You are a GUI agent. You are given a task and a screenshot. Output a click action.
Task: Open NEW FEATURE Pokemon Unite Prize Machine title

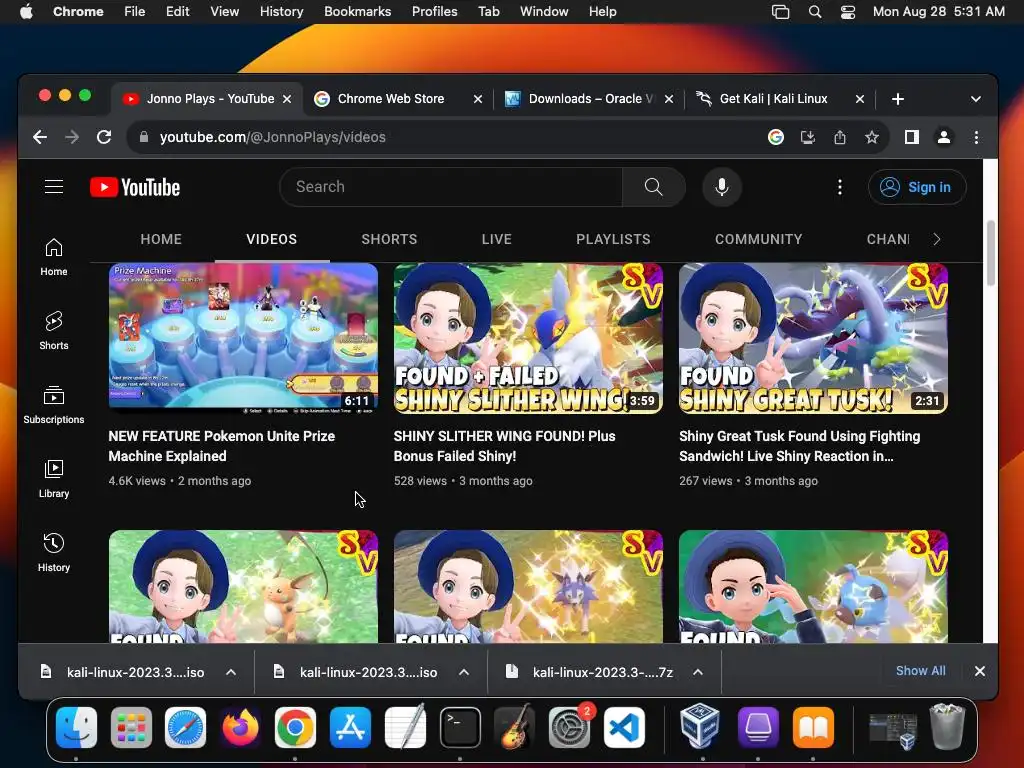(x=221, y=446)
